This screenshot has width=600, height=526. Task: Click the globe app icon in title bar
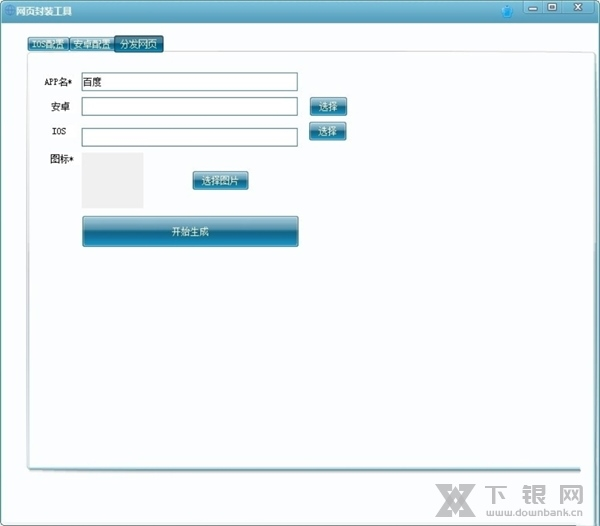9,10
